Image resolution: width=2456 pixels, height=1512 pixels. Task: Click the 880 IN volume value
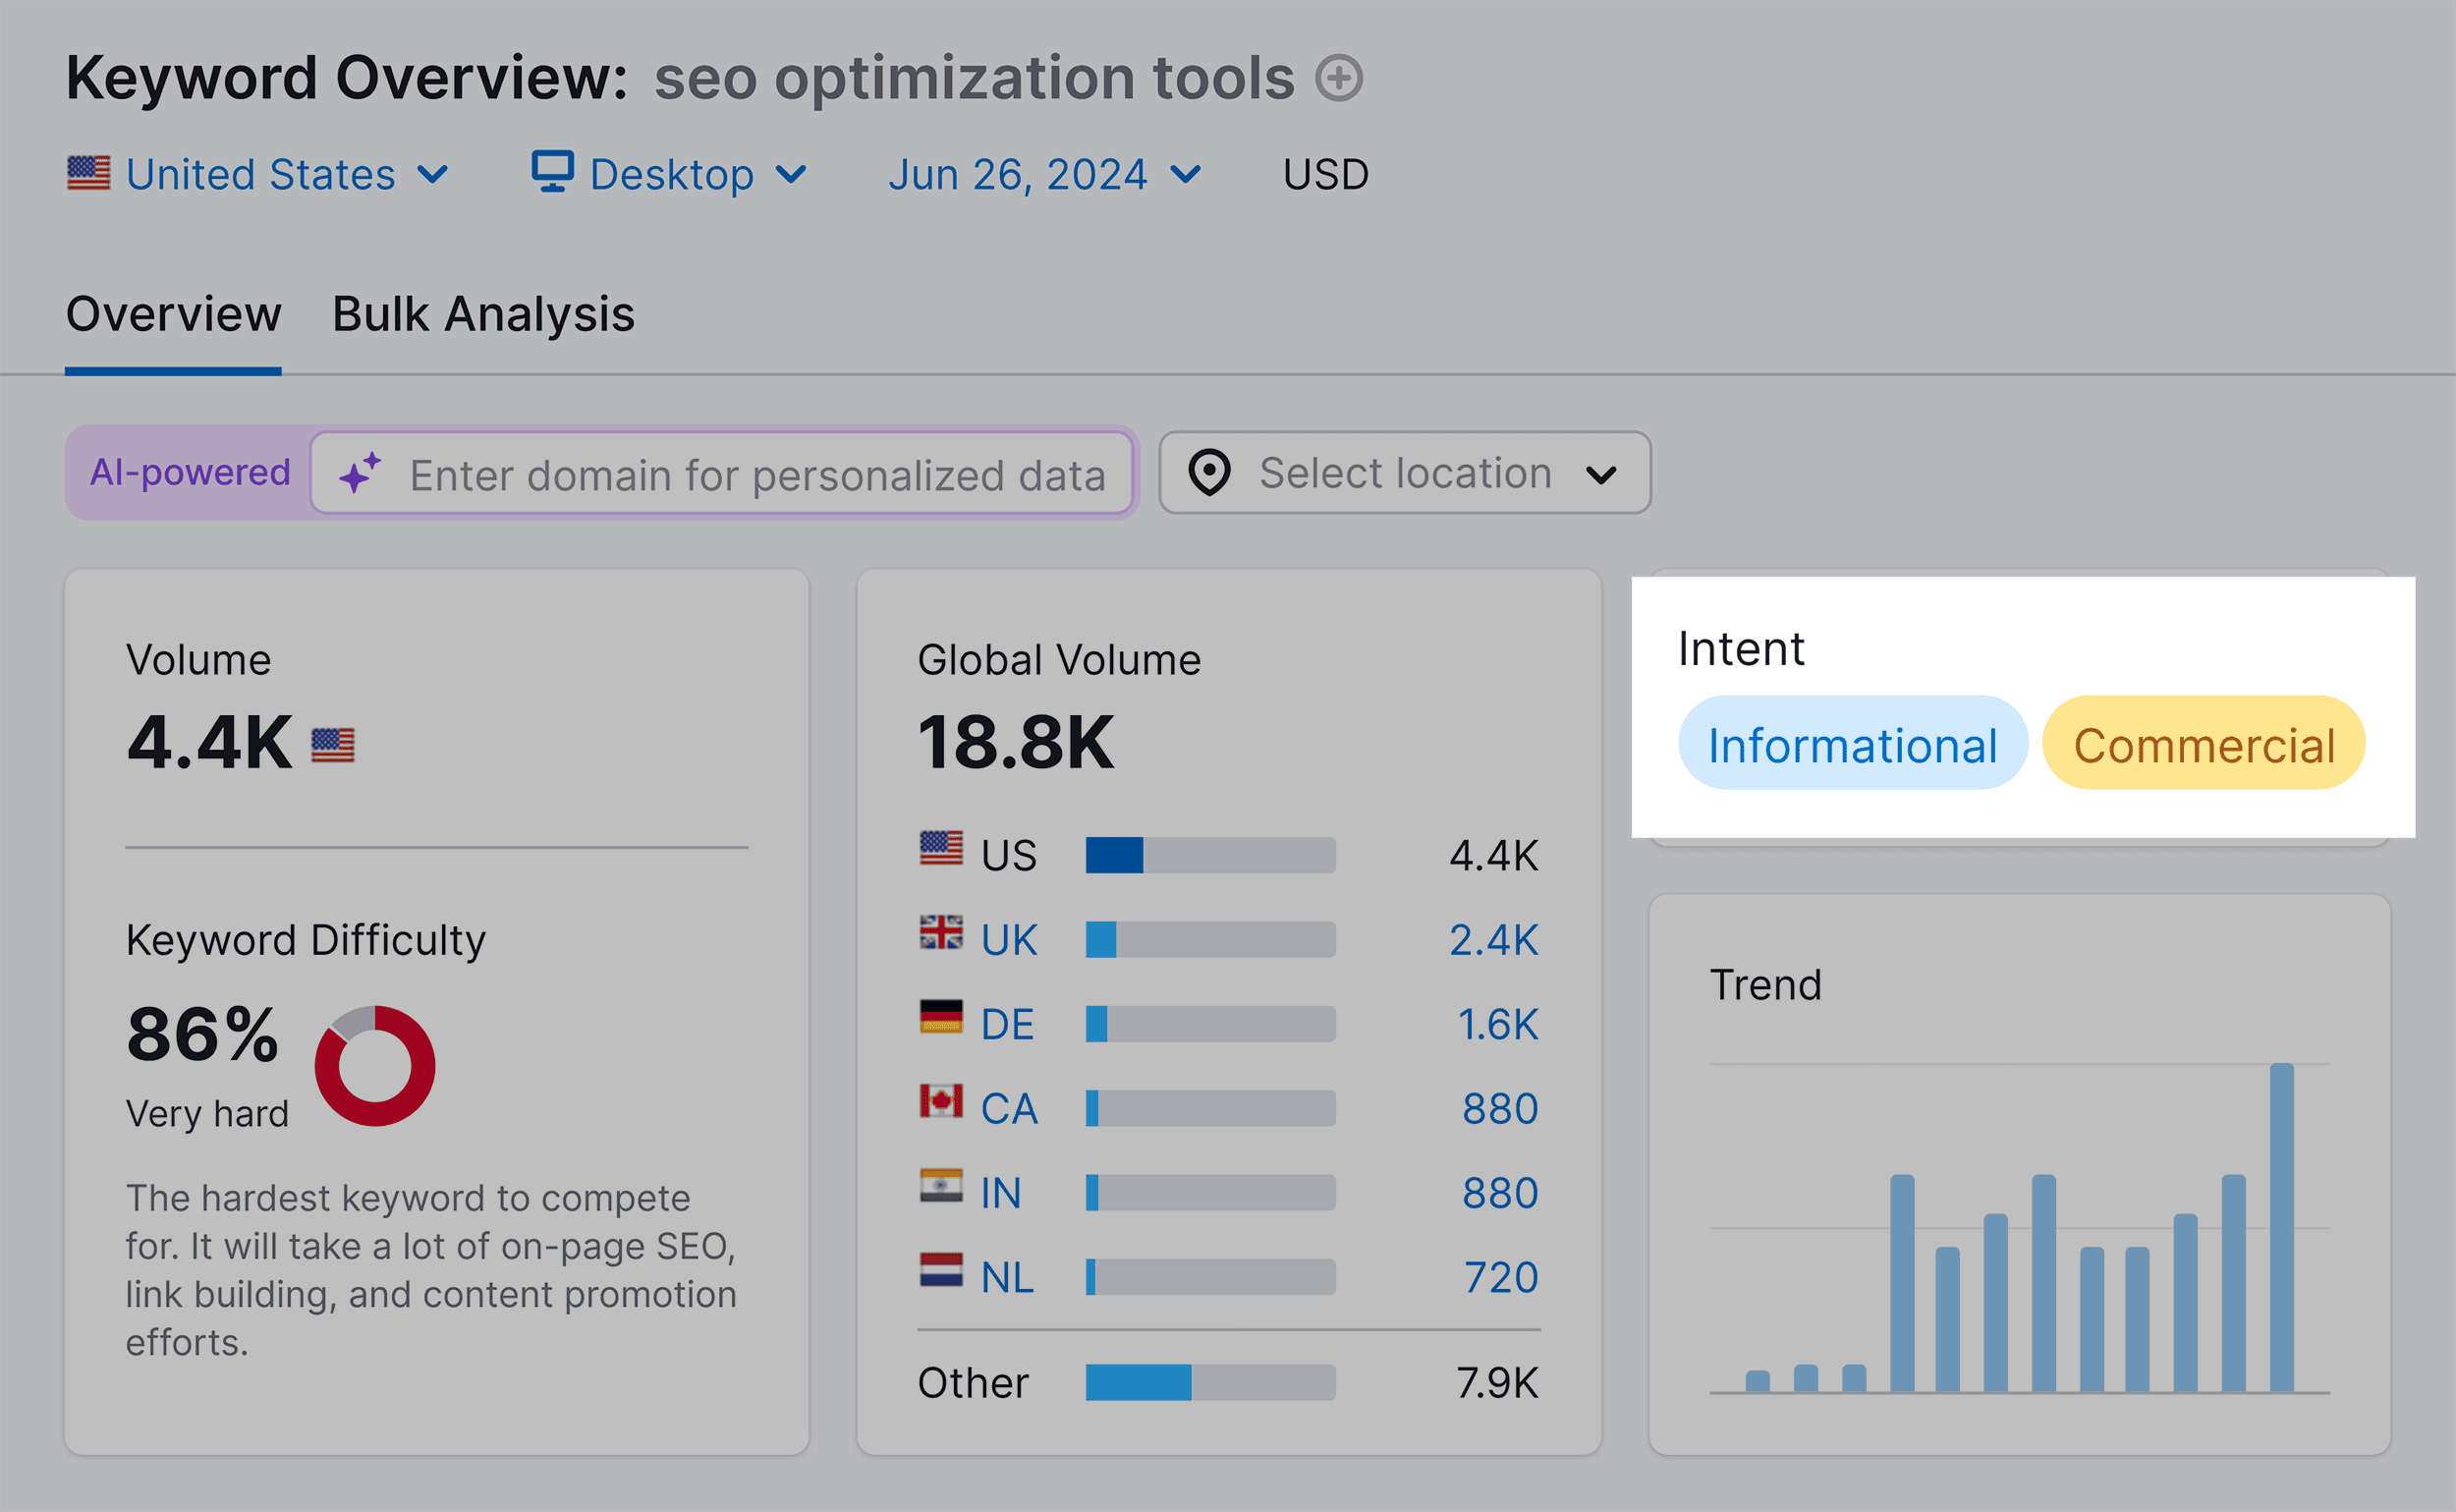point(1500,1193)
